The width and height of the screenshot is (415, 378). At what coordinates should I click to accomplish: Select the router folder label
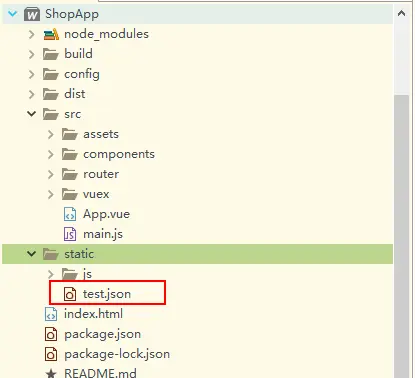coord(101,174)
